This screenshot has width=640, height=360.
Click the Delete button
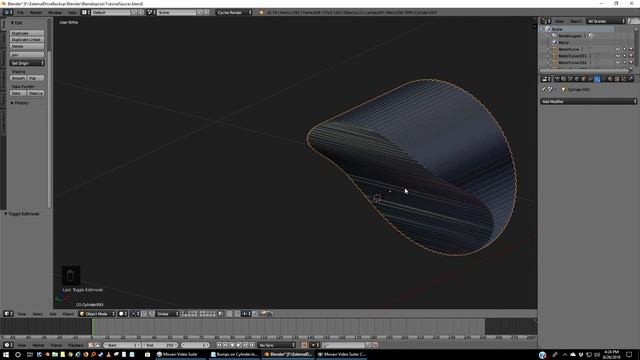[x=27, y=46]
